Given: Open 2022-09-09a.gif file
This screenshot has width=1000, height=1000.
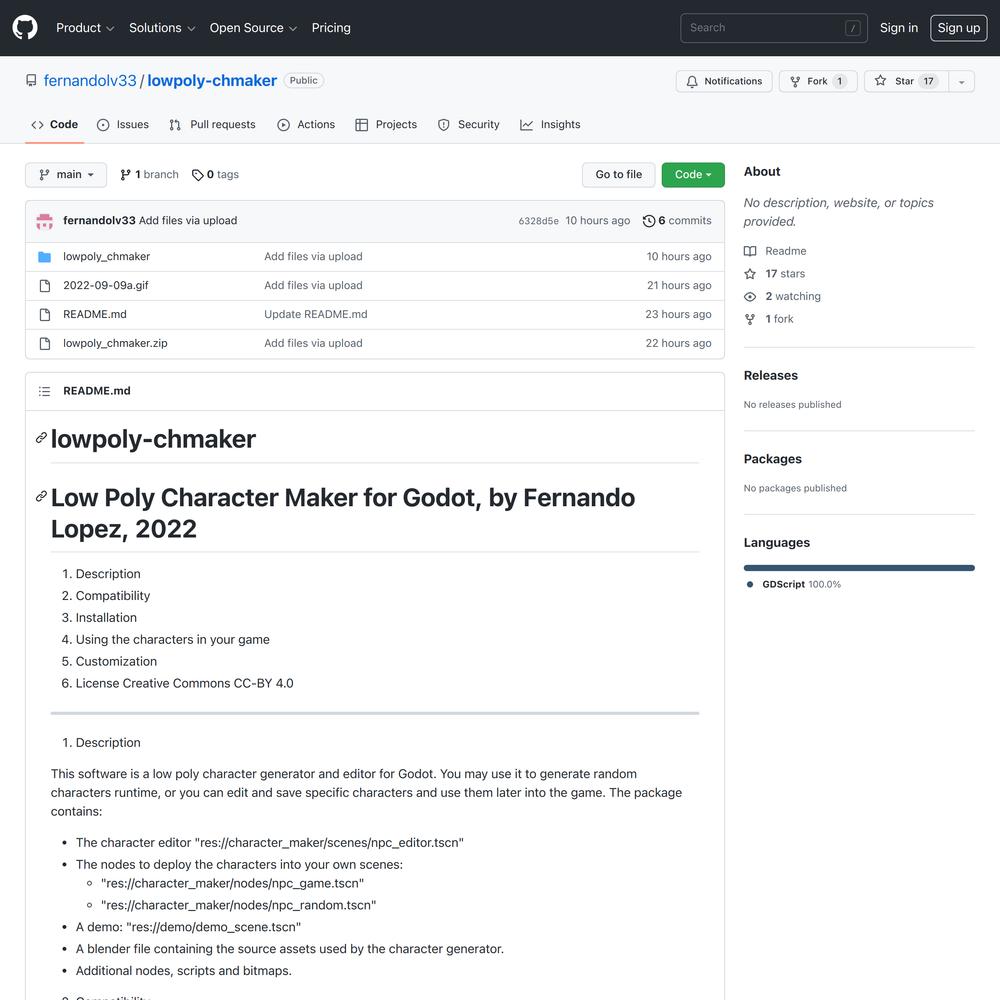Looking at the screenshot, I should tap(106, 286).
